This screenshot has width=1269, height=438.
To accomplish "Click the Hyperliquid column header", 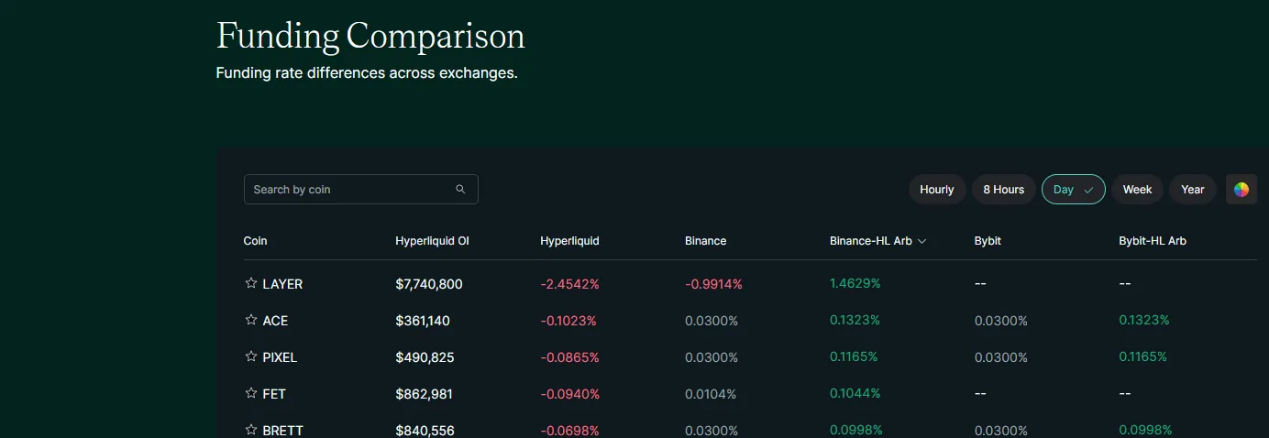I will [569, 241].
